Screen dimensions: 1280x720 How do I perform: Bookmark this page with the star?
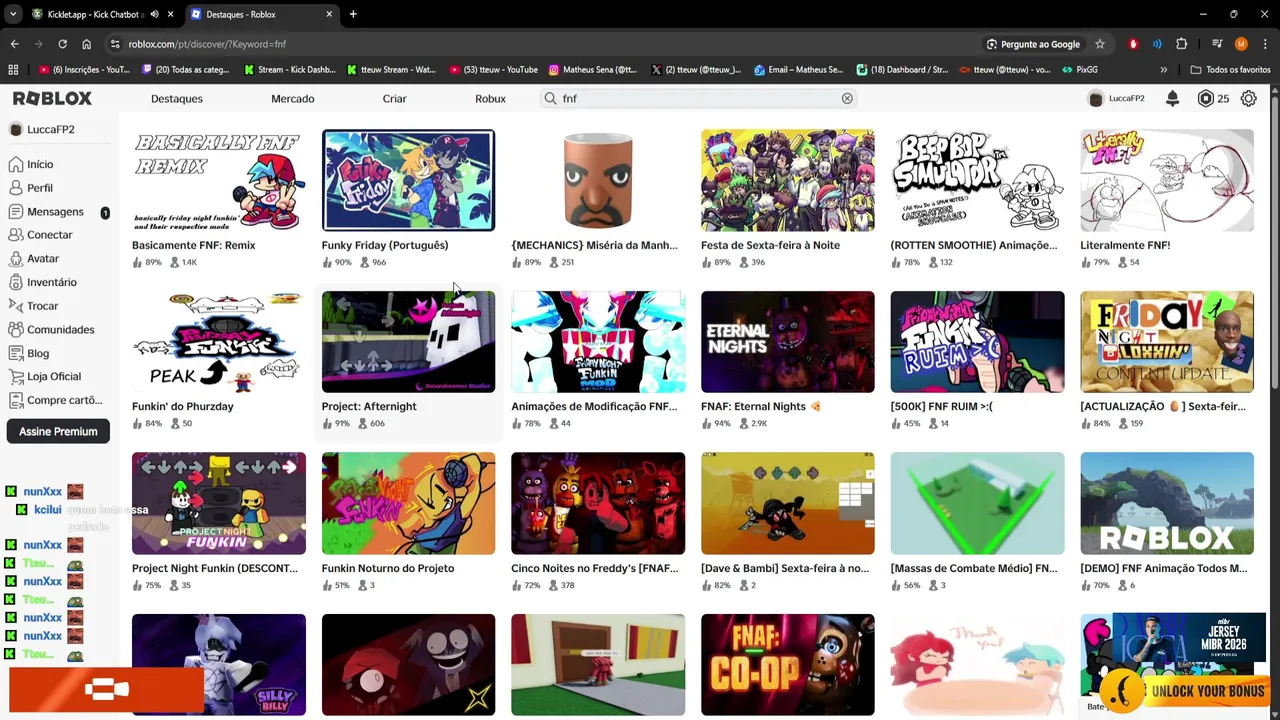pos(1100,44)
